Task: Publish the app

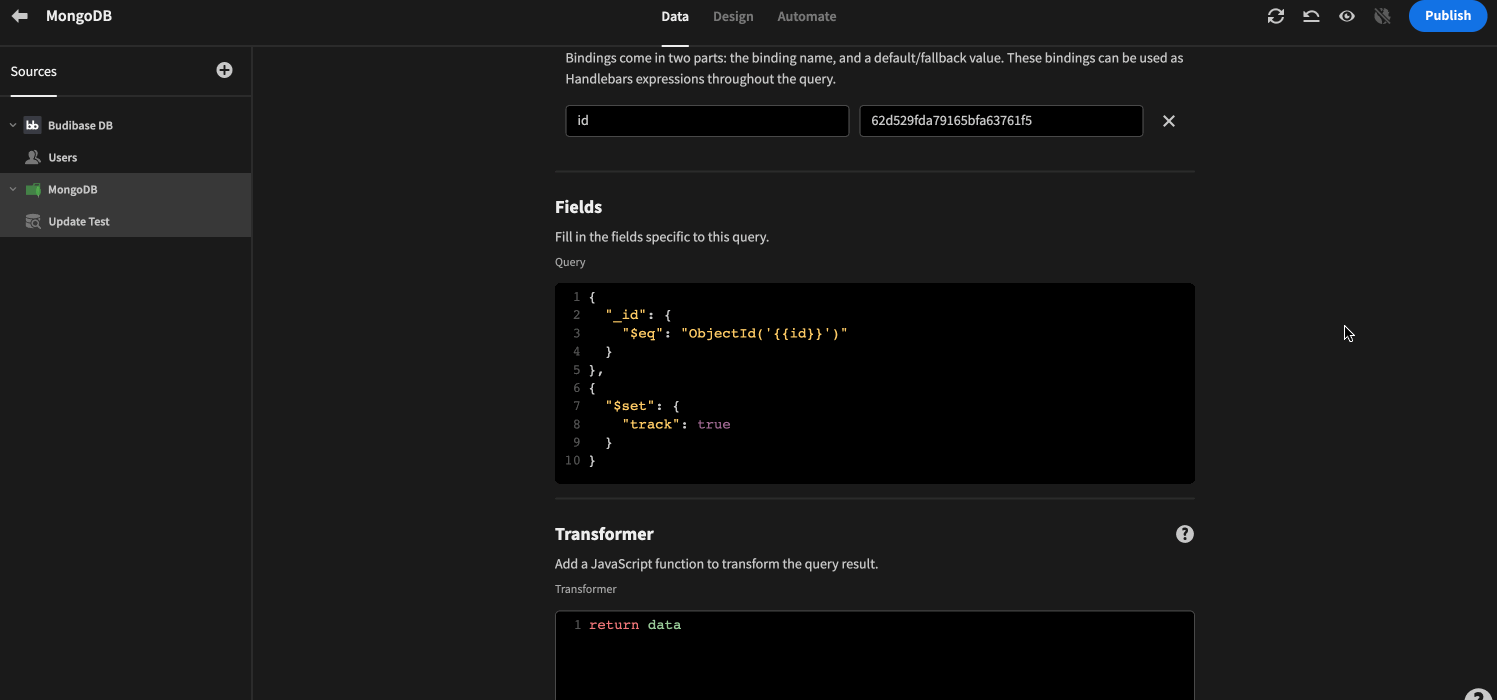Action: [1447, 16]
